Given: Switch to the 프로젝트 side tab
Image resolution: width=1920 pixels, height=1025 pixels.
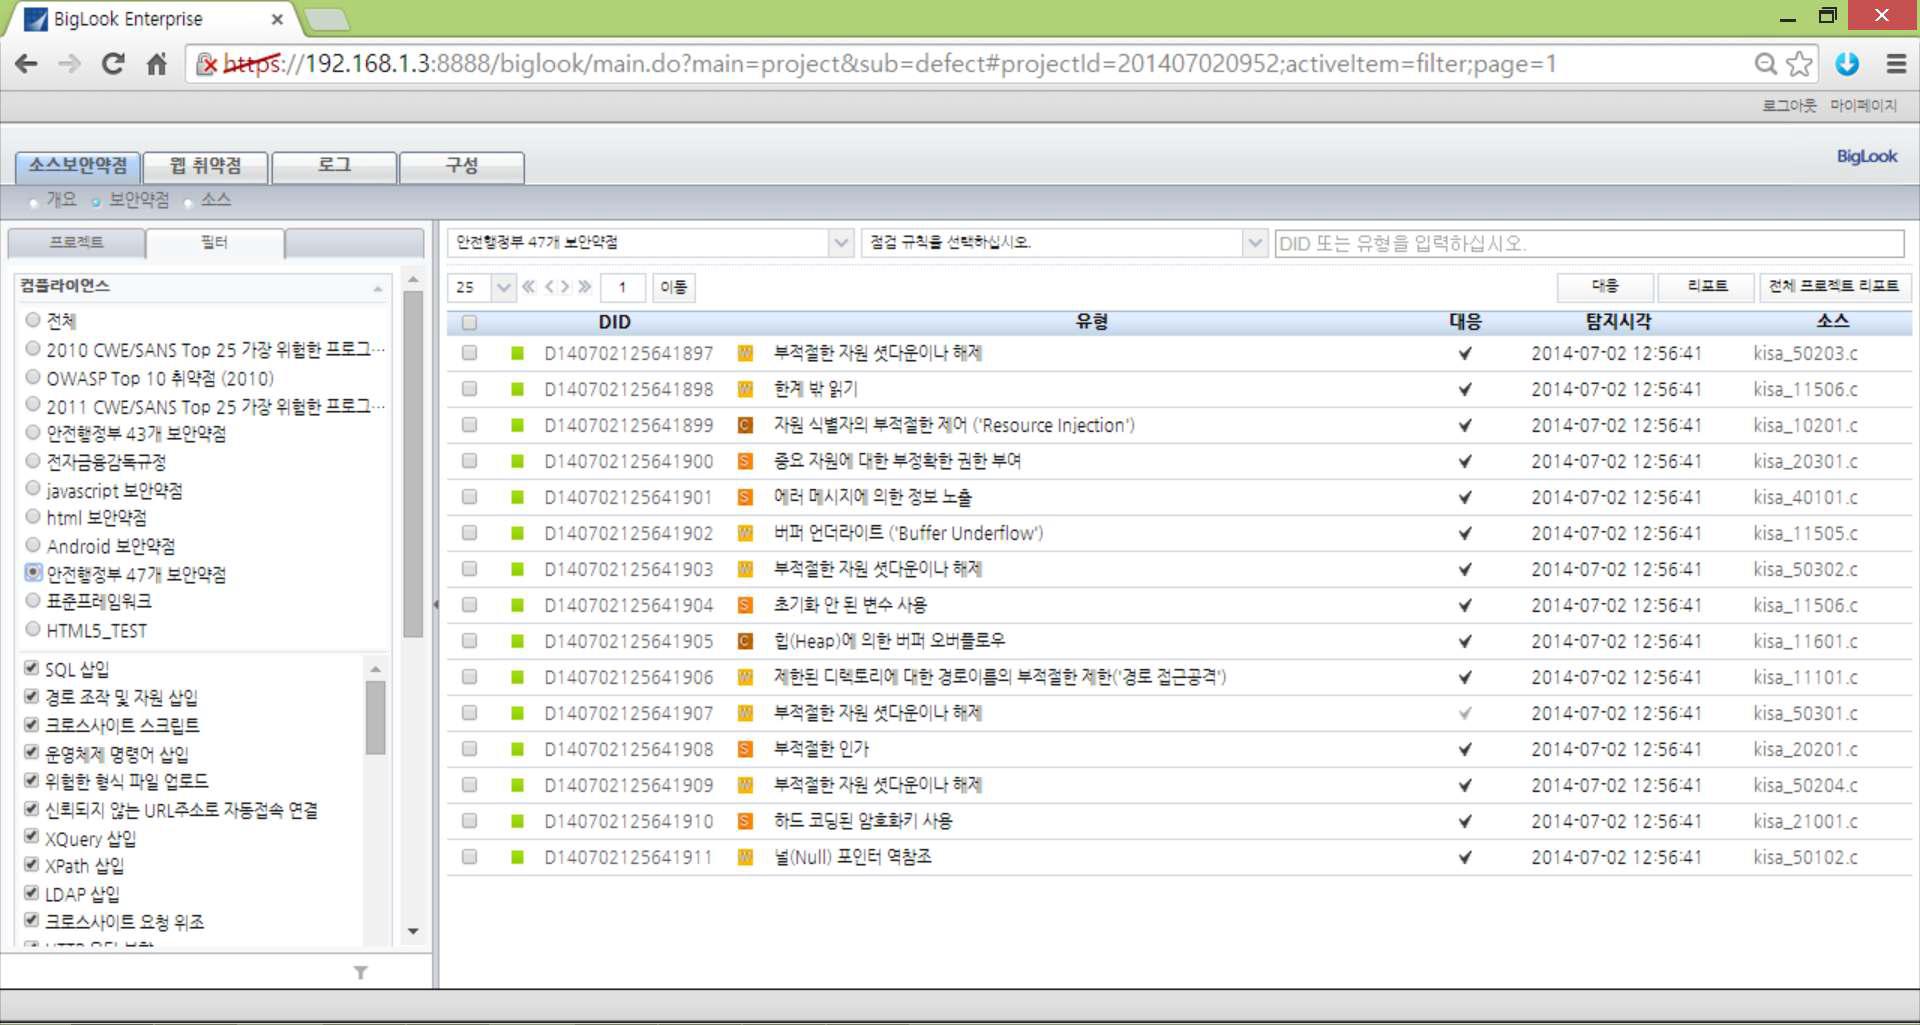Looking at the screenshot, I should click(76, 243).
